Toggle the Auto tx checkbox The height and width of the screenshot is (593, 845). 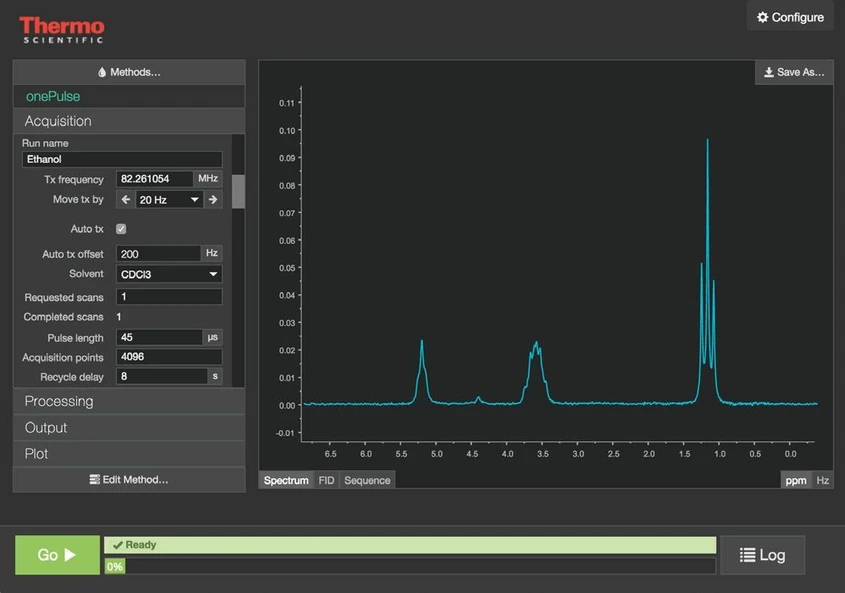(121, 229)
